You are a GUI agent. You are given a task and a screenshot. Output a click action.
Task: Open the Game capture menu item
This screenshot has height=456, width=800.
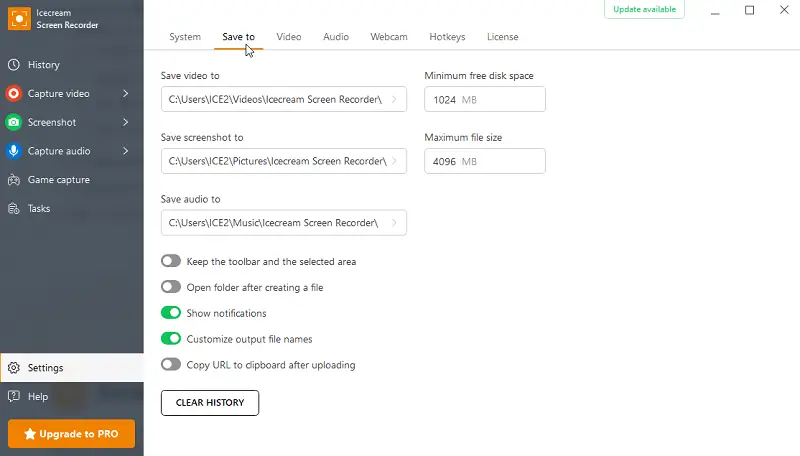(x=59, y=180)
